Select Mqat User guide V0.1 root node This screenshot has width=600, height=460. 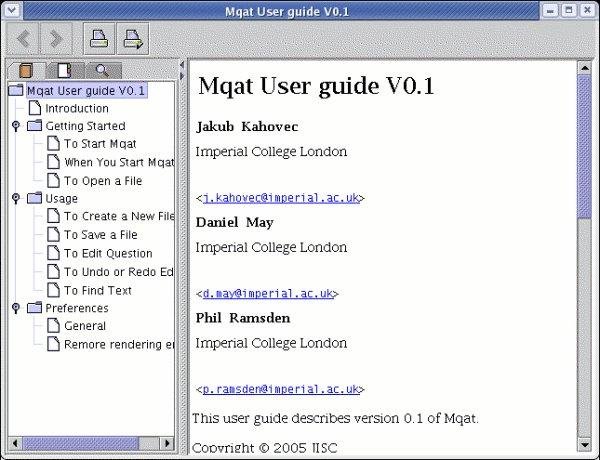(86, 91)
